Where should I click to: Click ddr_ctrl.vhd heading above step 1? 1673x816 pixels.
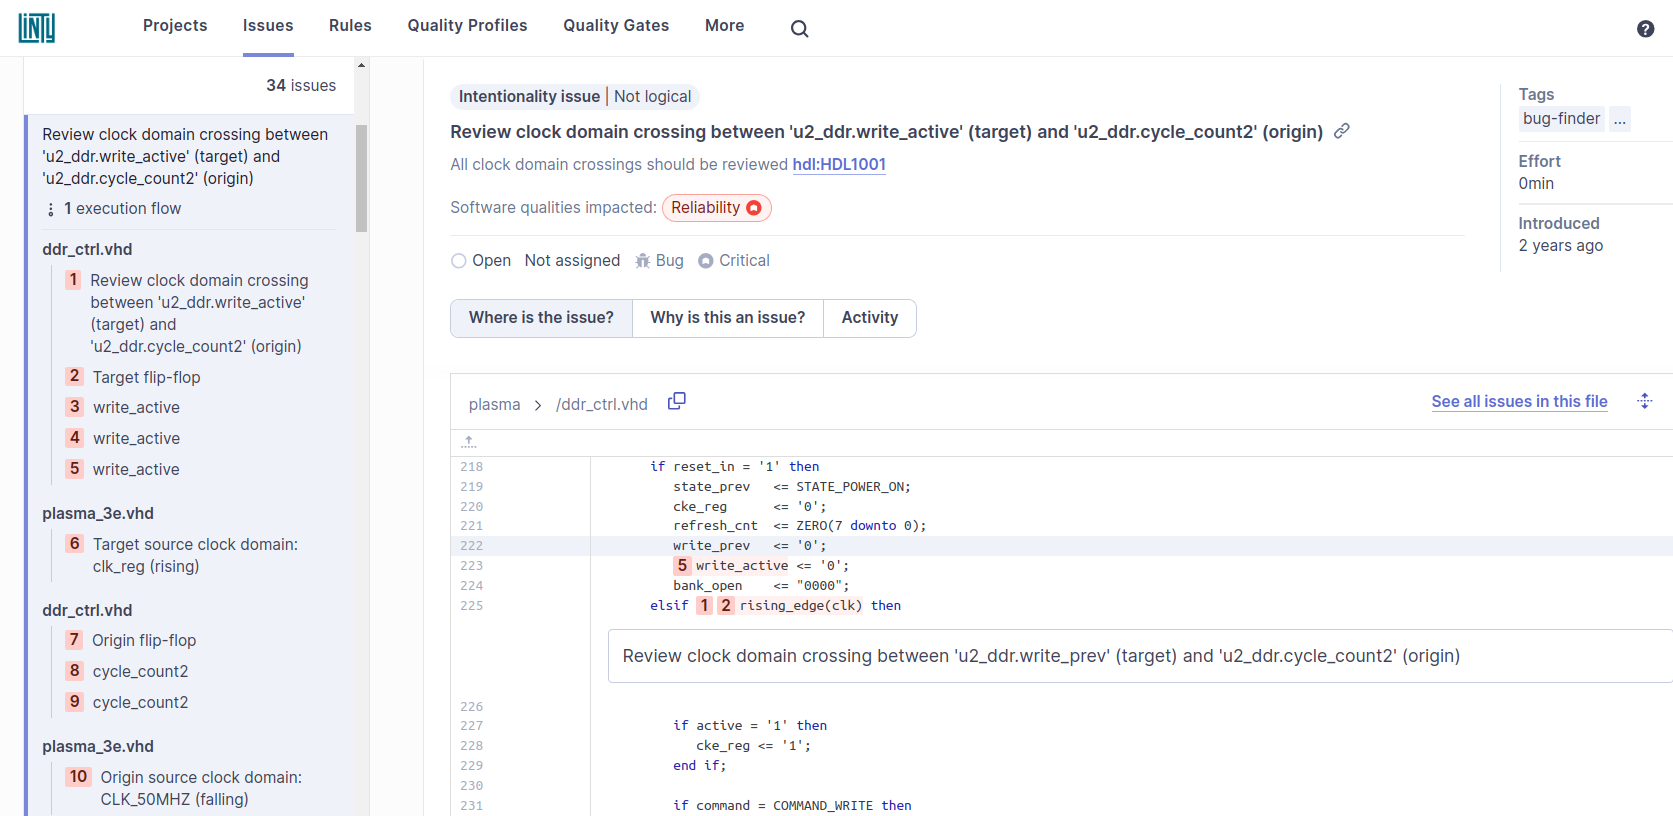coord(87,250)
